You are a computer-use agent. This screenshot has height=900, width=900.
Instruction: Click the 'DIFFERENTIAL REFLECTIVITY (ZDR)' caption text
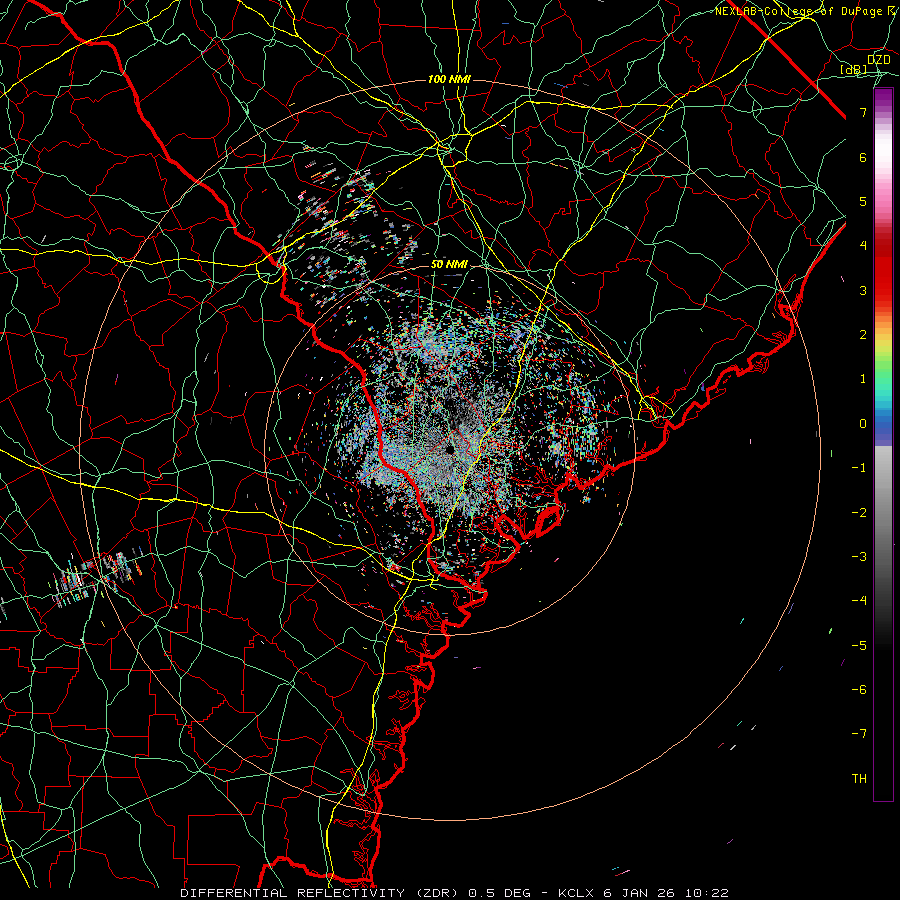(x=320, y=893)
